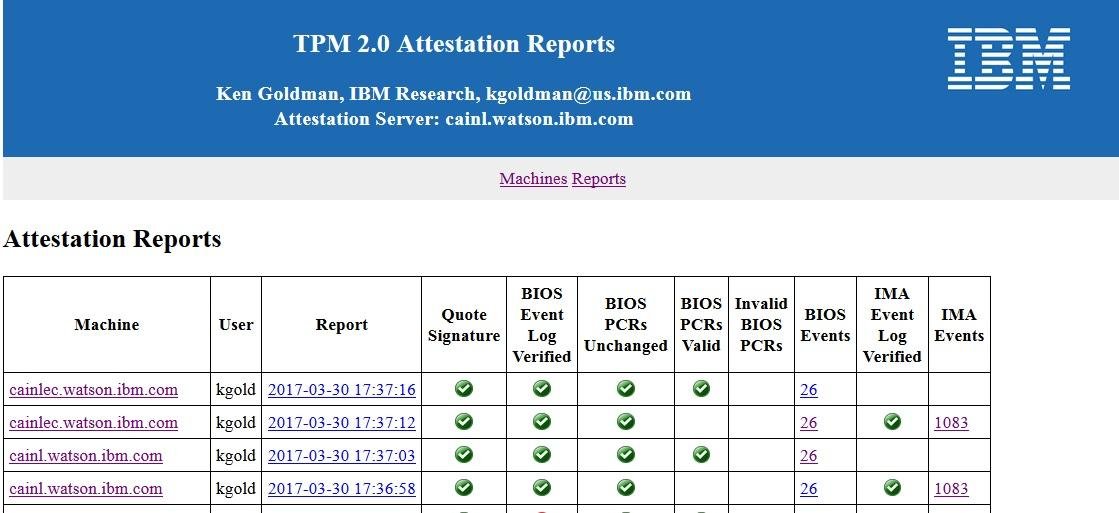Open the Reports navigation link
This screenshot has height=513, width=1119.
click(599, 179)
